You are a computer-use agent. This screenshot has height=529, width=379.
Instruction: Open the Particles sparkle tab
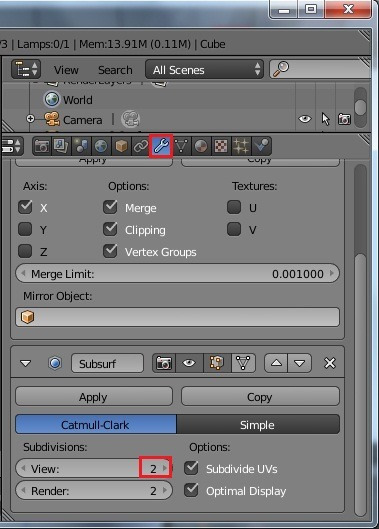(241, 146)
